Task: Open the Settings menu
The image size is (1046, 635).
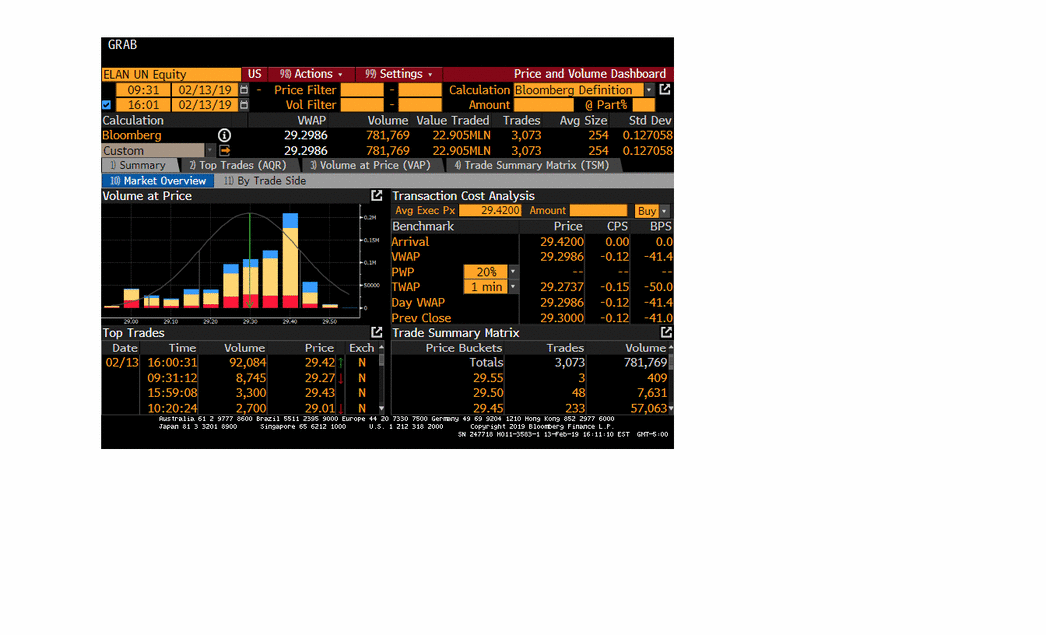Action: point(400,74)
